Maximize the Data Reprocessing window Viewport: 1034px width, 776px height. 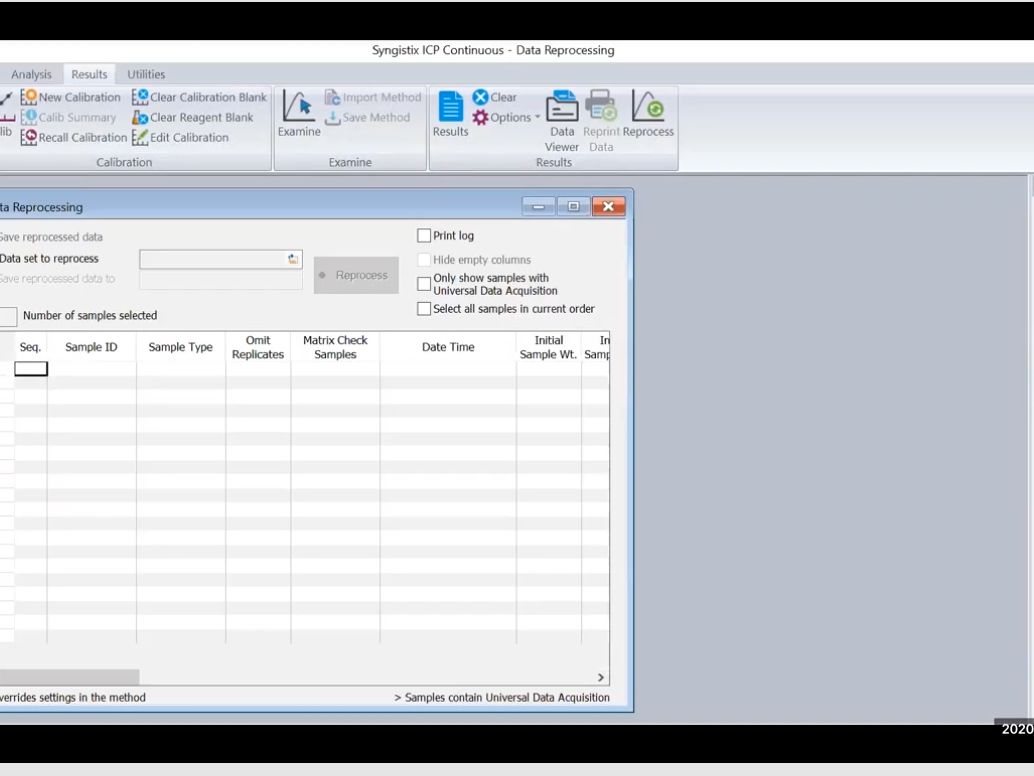click(x=574, y=206)
